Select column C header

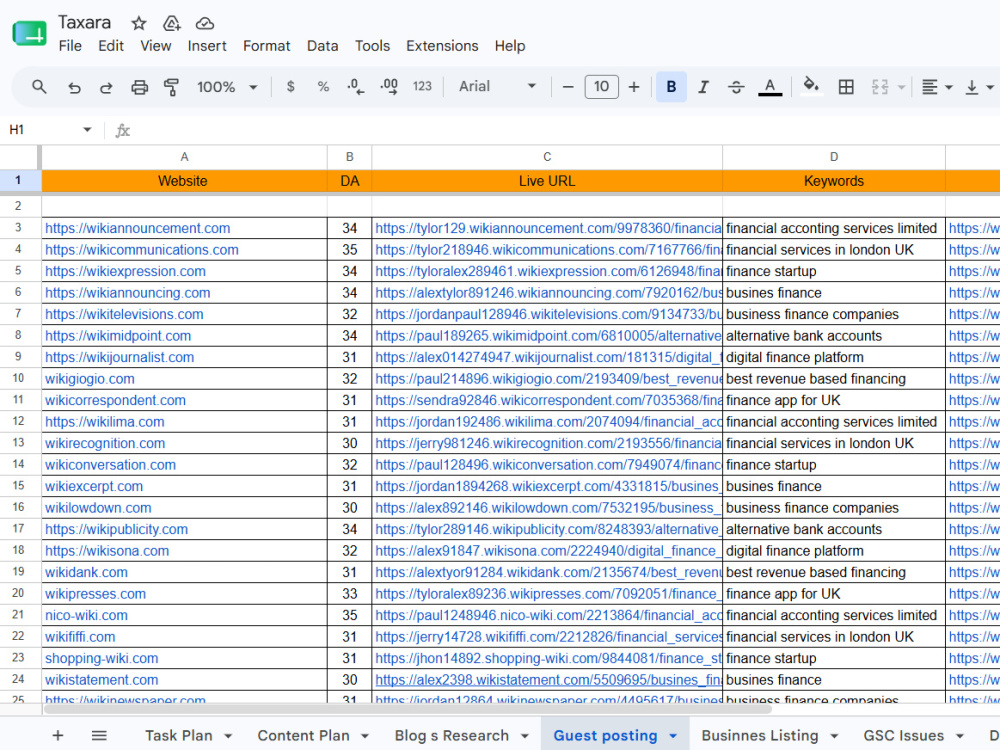click(x=547, y=157)
